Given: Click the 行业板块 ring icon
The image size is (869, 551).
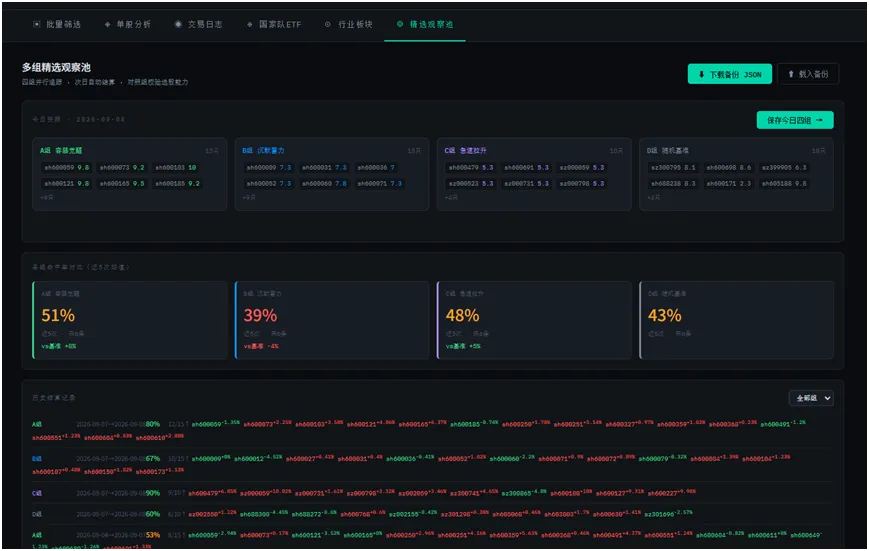Looking at the screenshot, I should (328, 24).
